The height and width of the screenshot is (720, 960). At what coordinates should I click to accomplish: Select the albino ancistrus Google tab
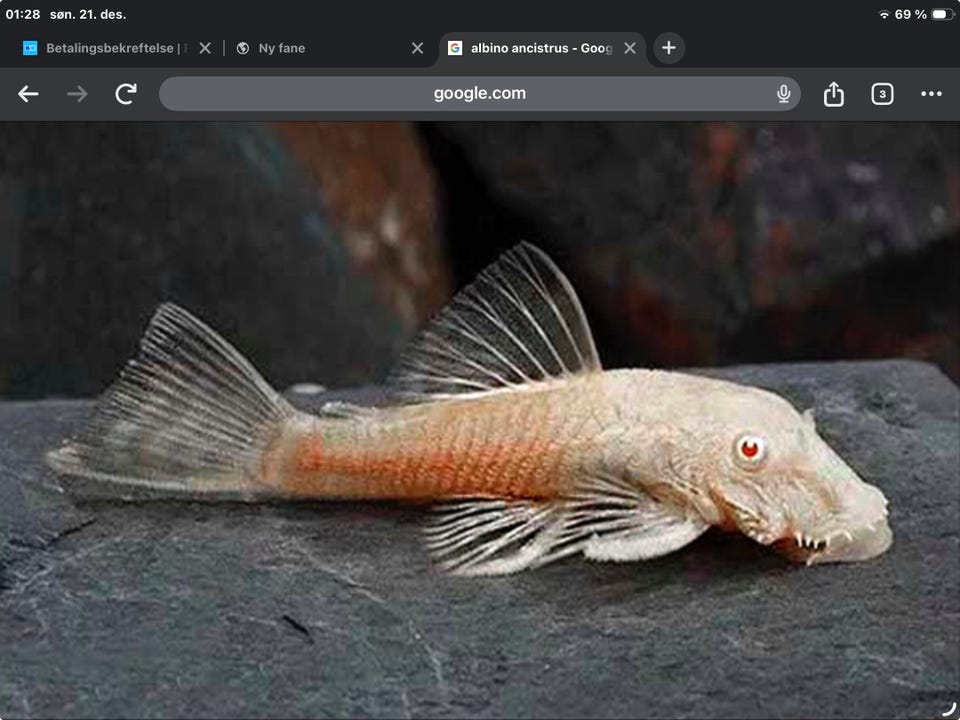[541, 48]
